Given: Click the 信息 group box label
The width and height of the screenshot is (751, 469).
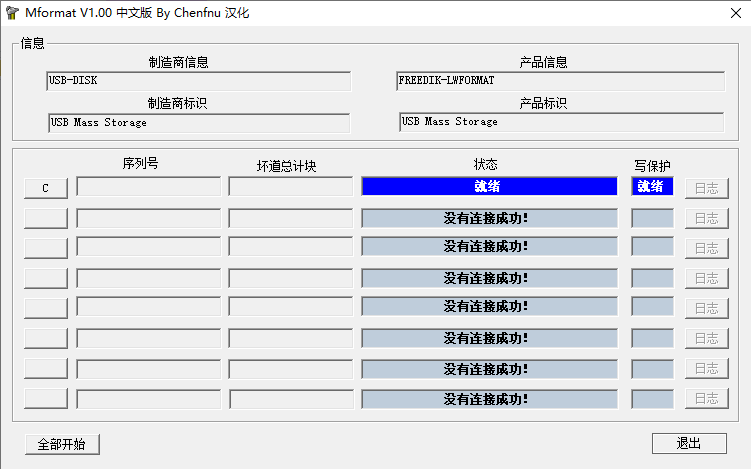Looking at the screenshot, I should click(32, 44).
